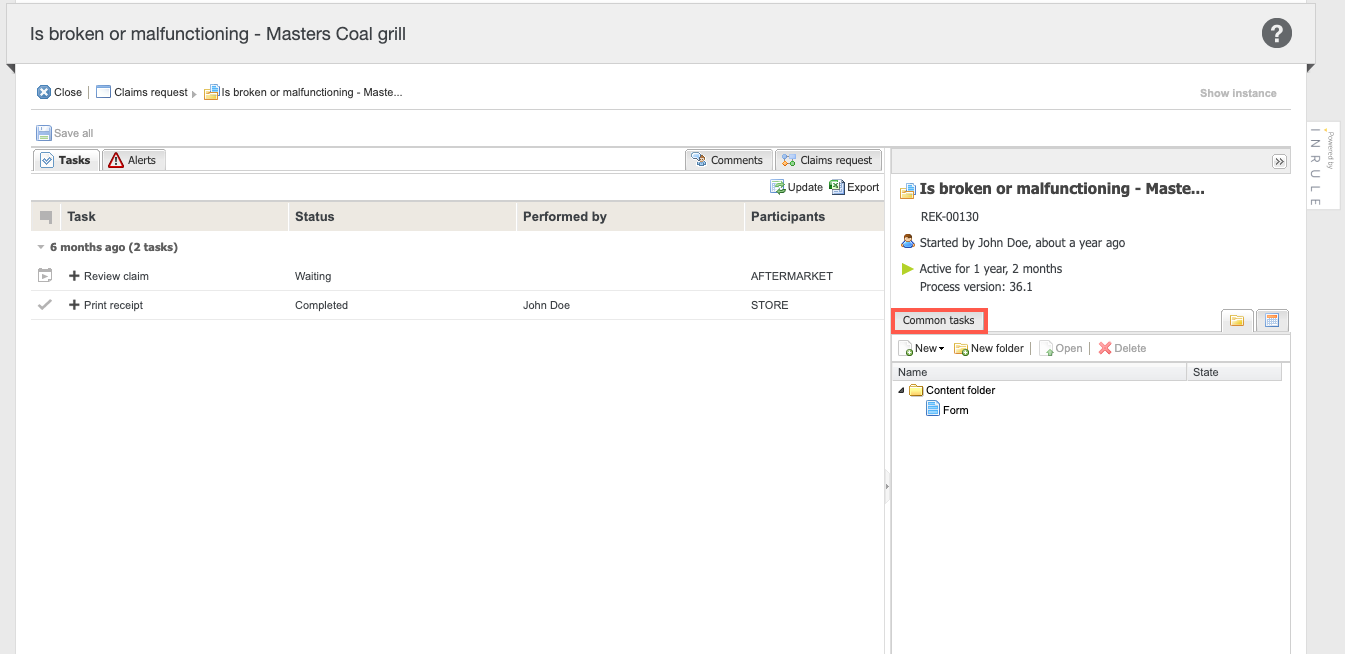
Task: Click the Close button in breadcrumb bar
Action: pos(59,92)
